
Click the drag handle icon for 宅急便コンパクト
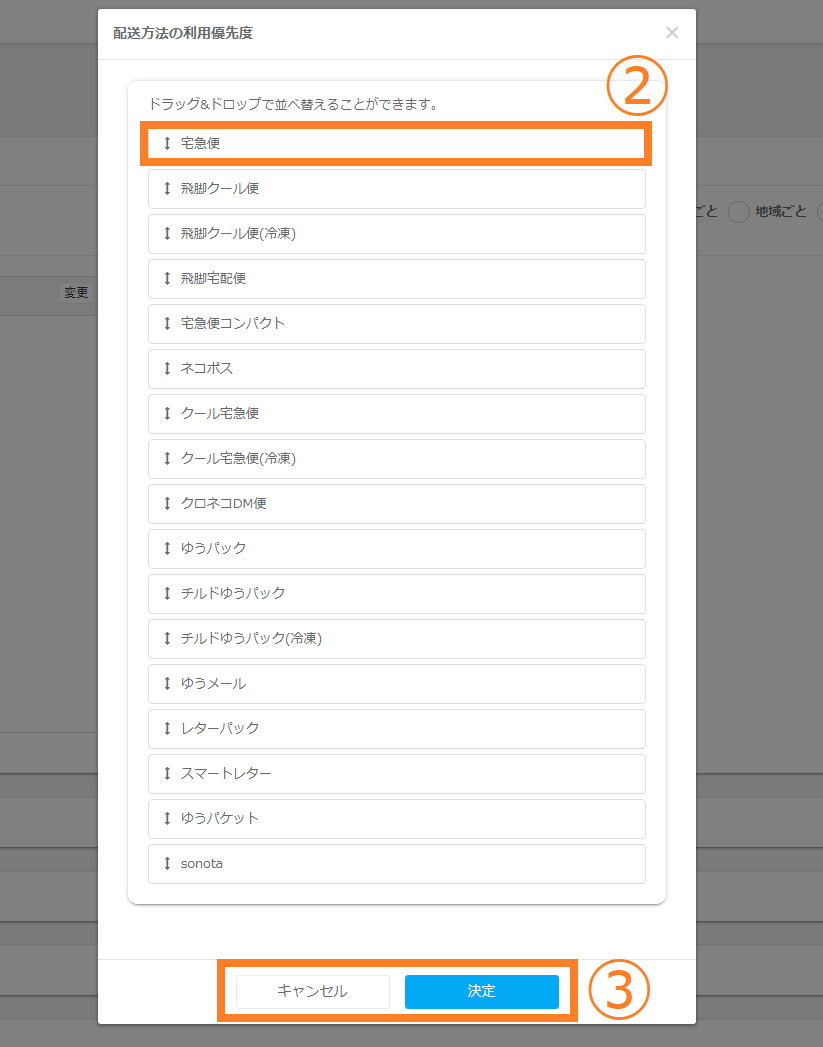pos(167,323)
